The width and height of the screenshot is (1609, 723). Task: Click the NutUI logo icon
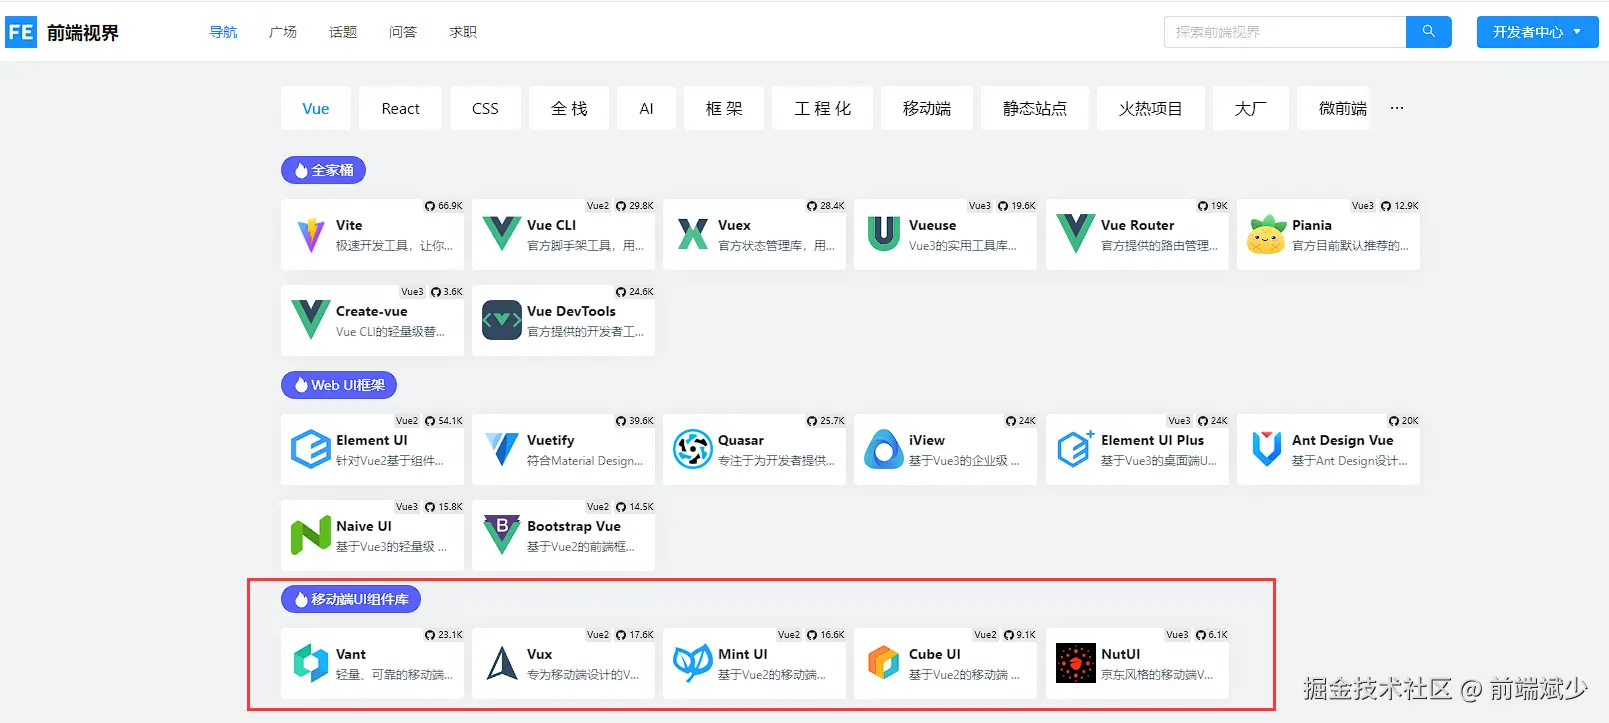point(1076,663)
